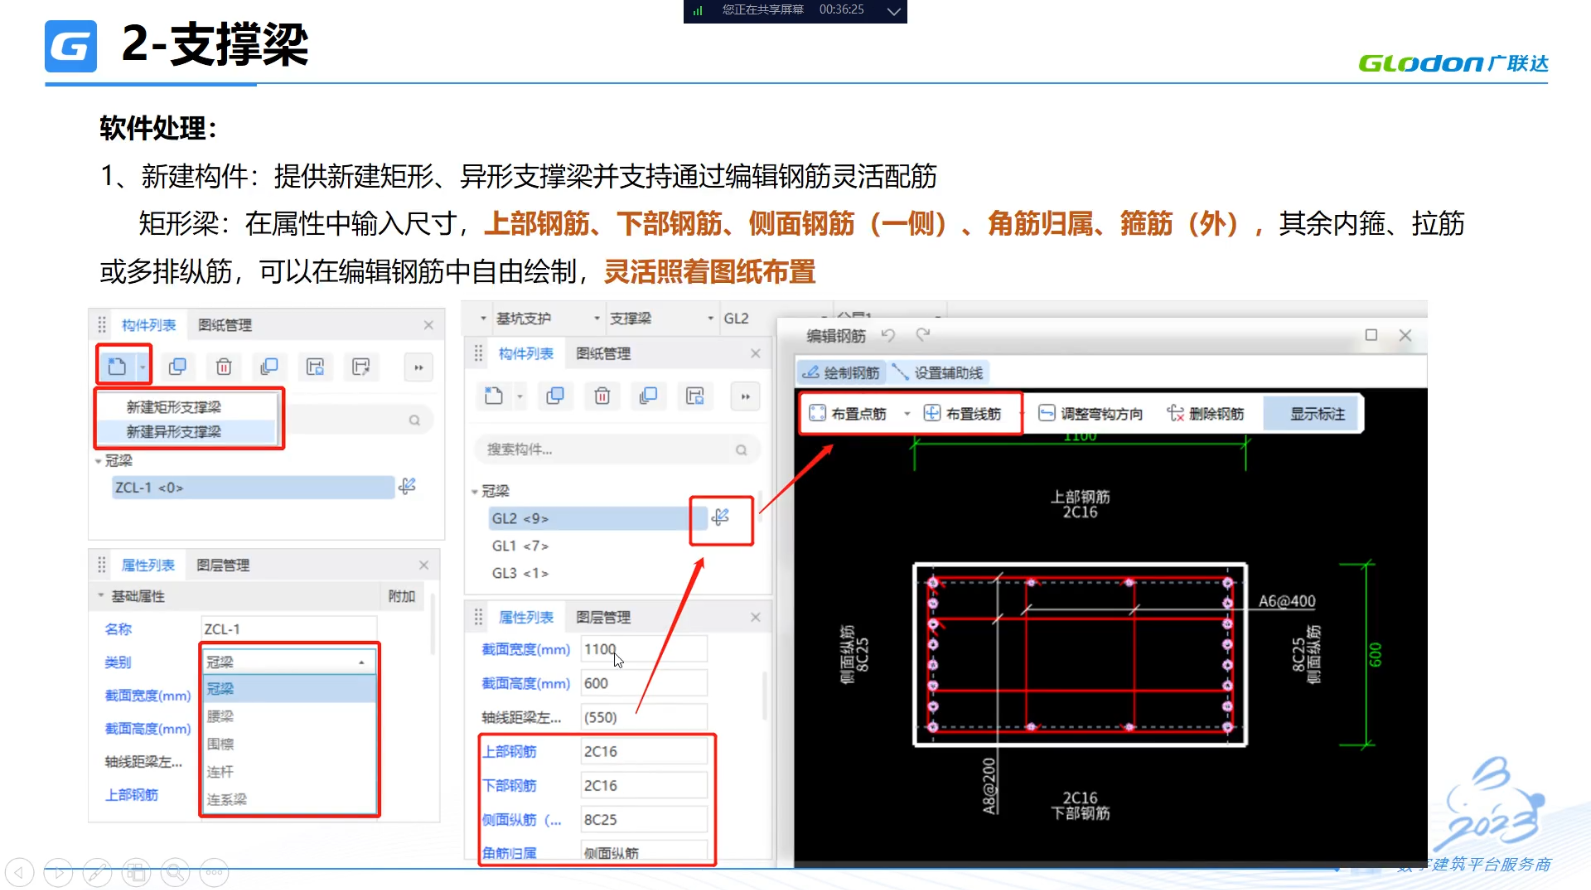Click save-to-library icon in middle panel toolbar
This screenshot has height=890, width=1591.
coord(695,396)
